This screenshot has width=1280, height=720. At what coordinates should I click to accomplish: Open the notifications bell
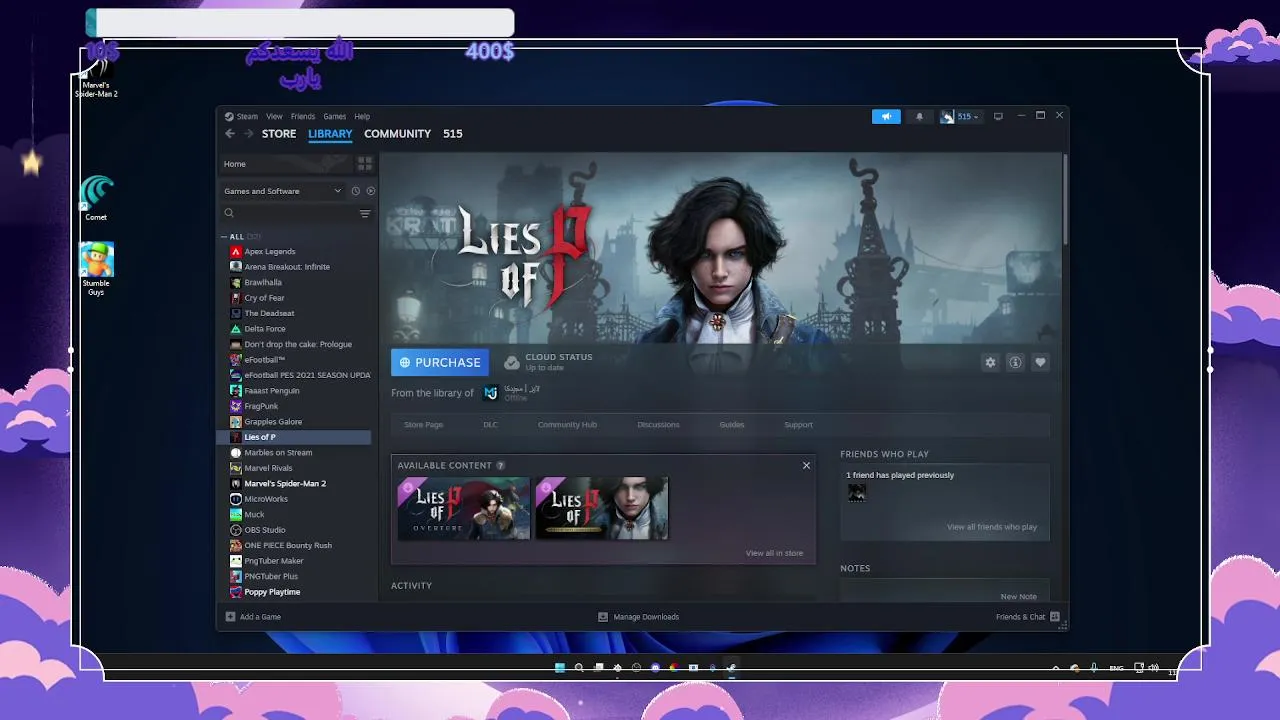pyautogui.click(x=920, y=117)
